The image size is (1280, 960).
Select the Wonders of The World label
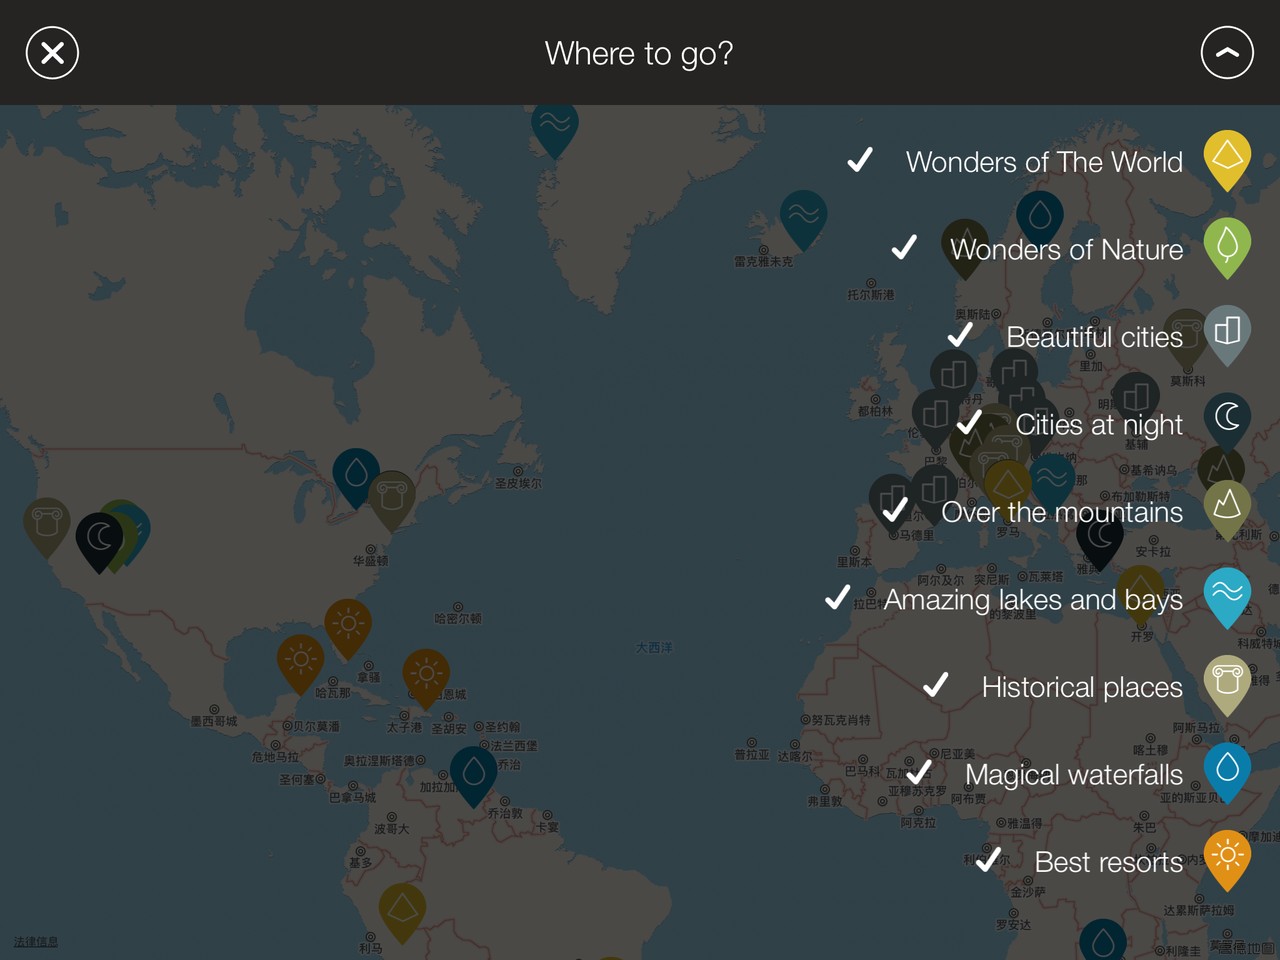point(1044,162)
